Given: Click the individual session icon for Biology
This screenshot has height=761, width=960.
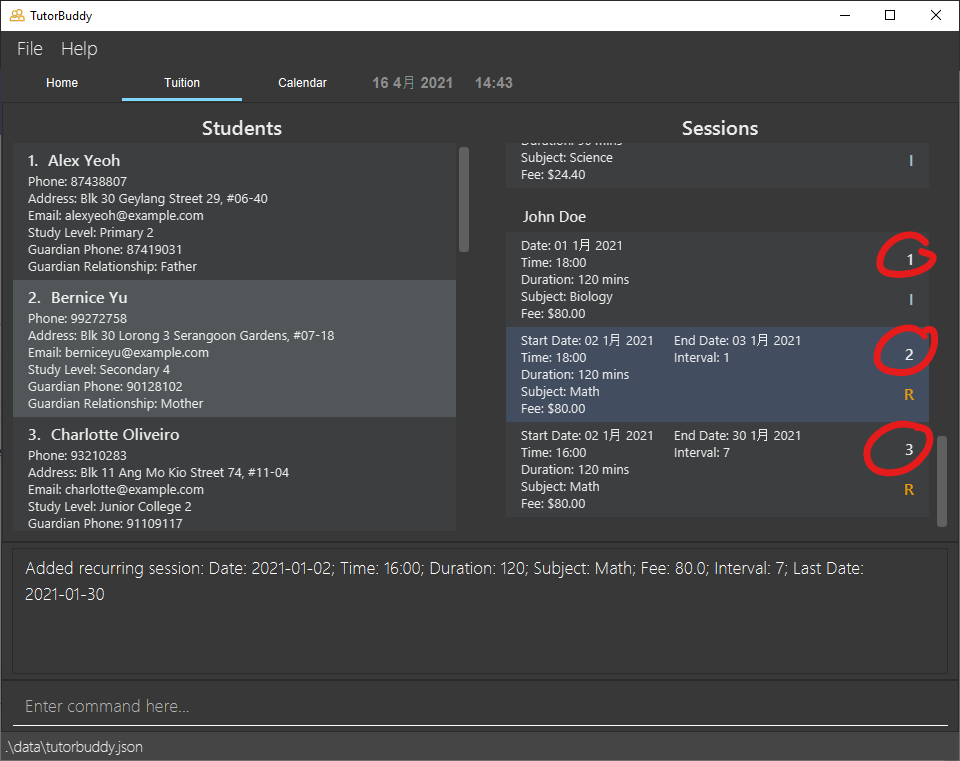Looking at the screenshot, I should pos(911,299).
